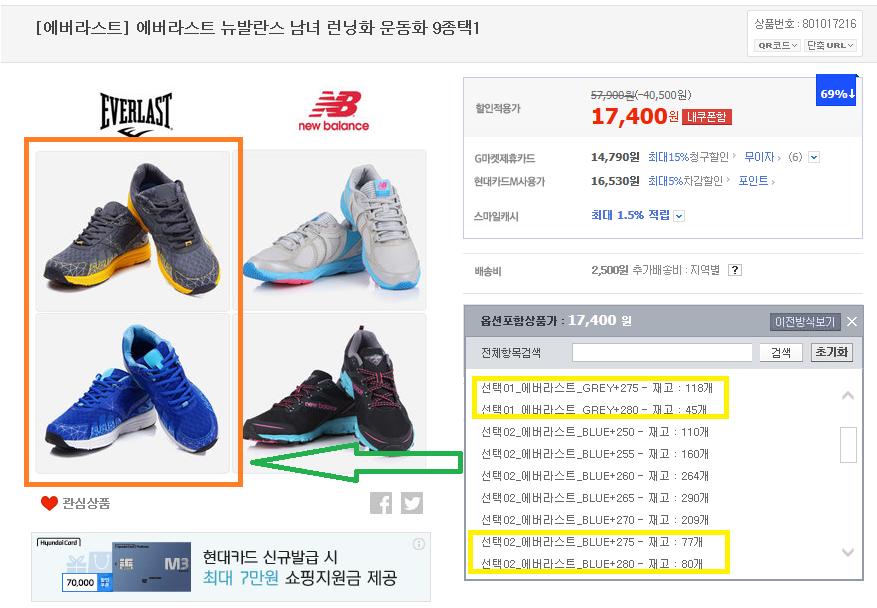This screenshot has height=608, width=877.
Task: Click the option list scroll up arrow
Action: 848,395
